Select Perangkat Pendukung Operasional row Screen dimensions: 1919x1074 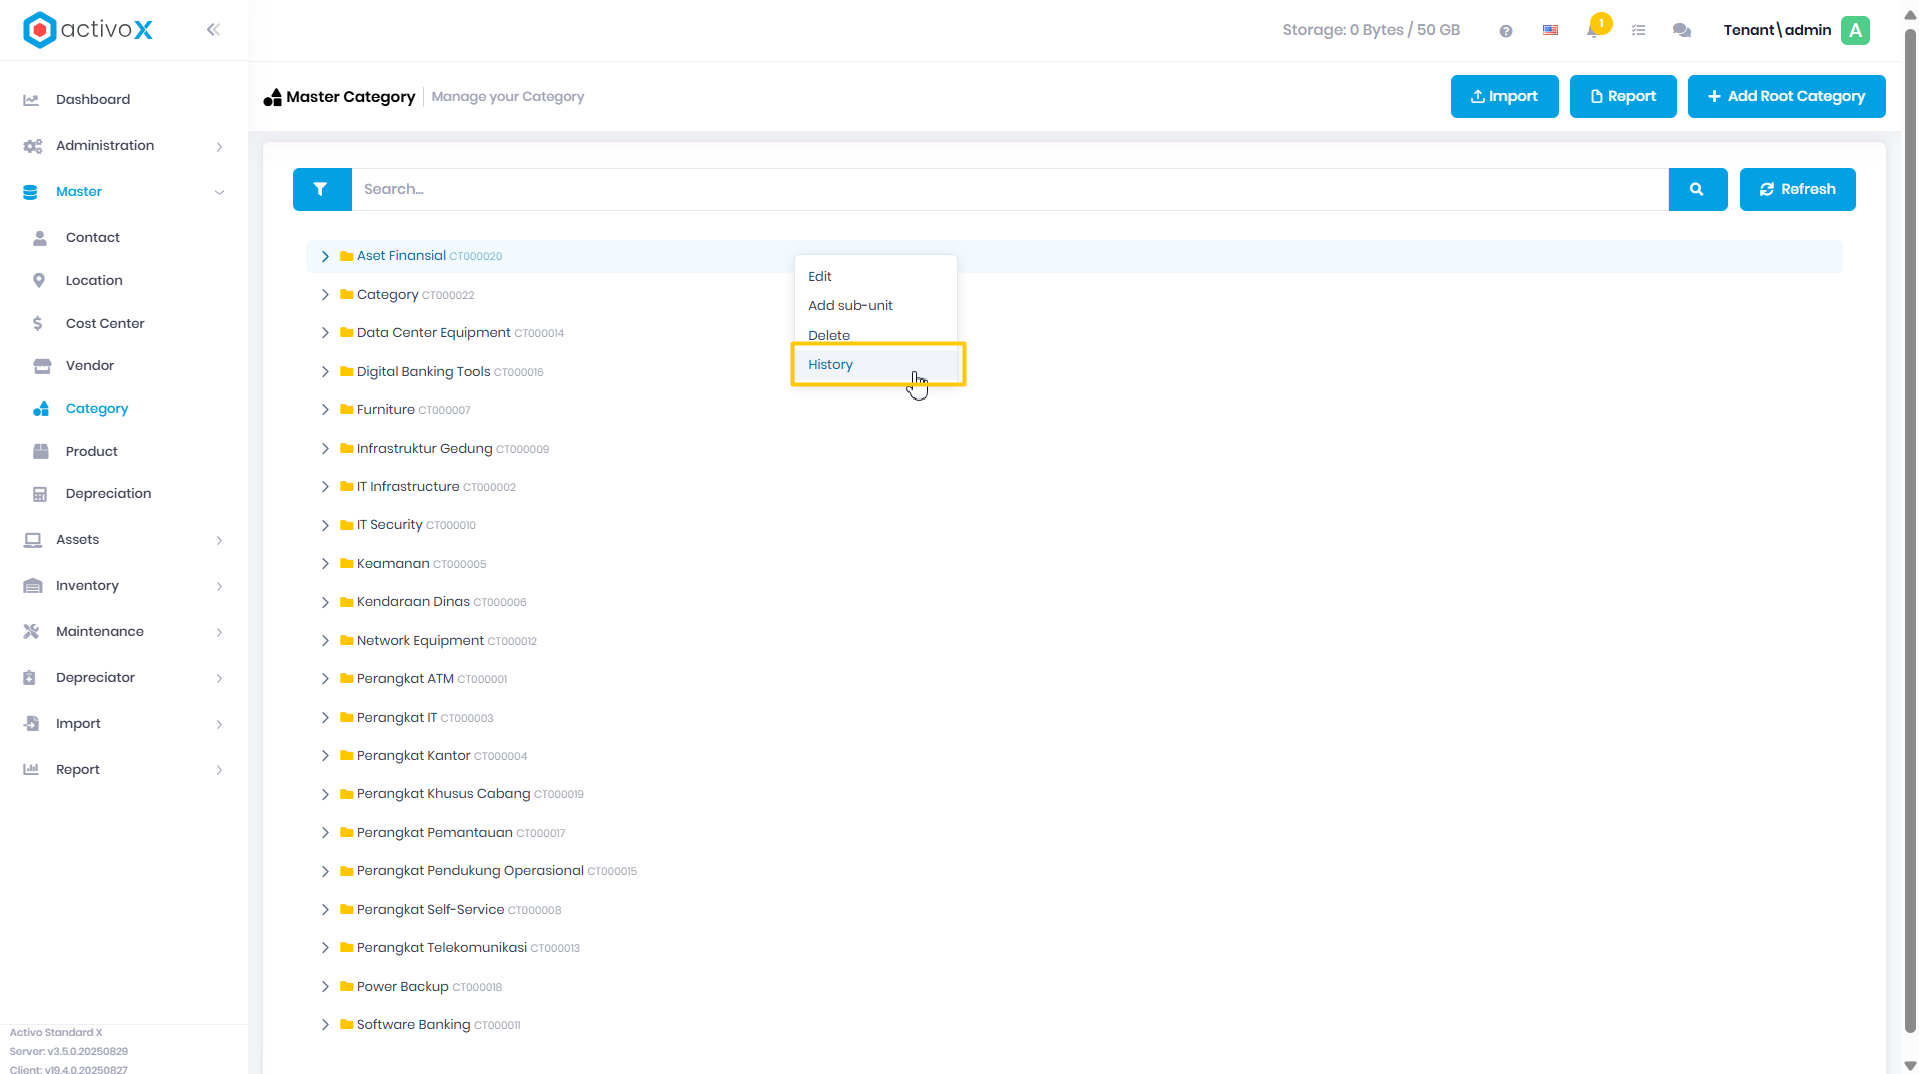click(1074, 871)
